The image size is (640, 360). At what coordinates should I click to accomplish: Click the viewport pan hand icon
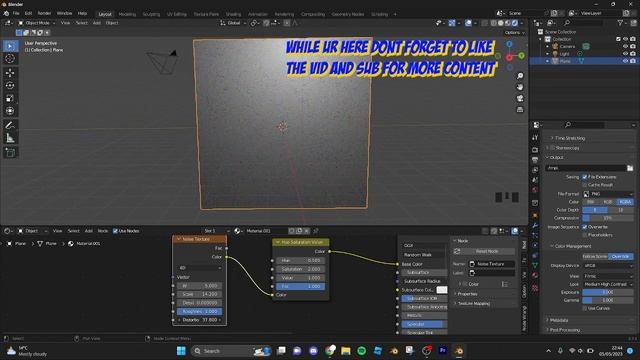click(520, 87)
